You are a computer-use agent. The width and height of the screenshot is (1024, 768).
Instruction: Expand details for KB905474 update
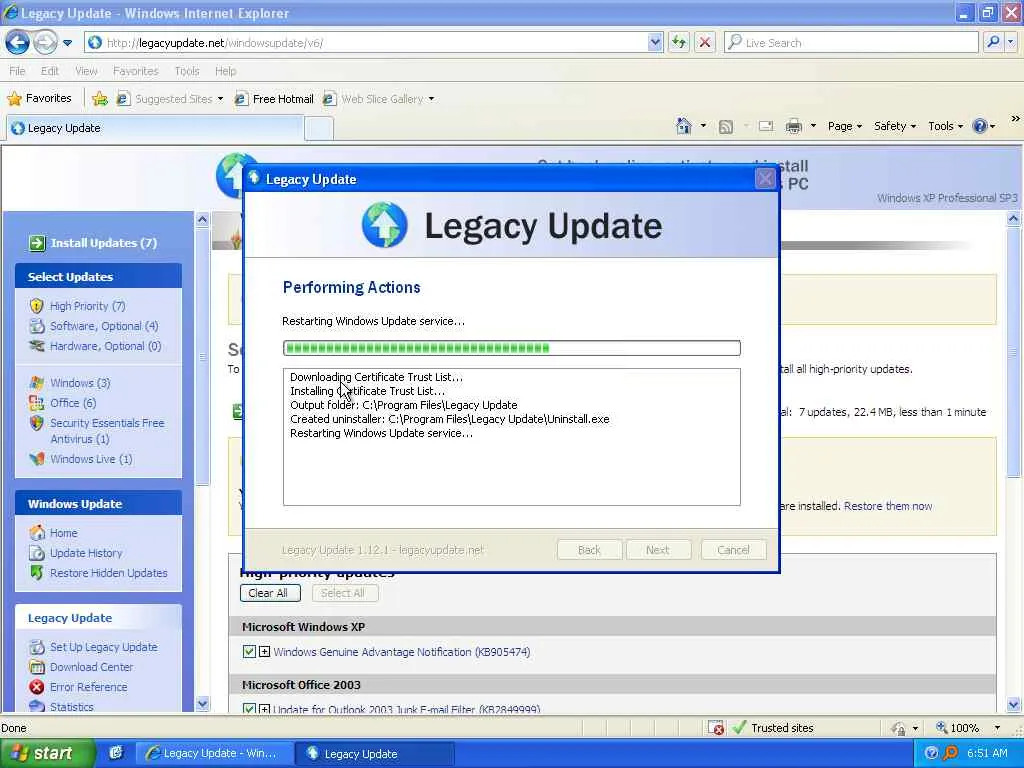(264, 652)
